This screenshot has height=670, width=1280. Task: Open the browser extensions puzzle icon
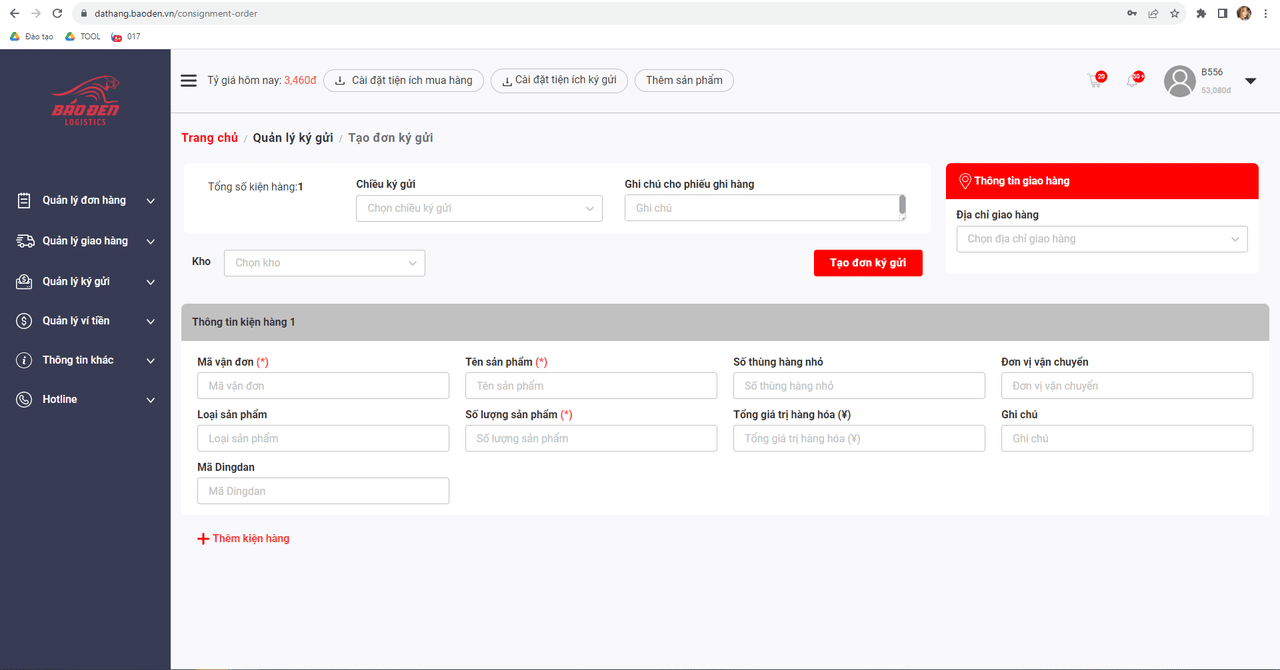[1201, 14]
